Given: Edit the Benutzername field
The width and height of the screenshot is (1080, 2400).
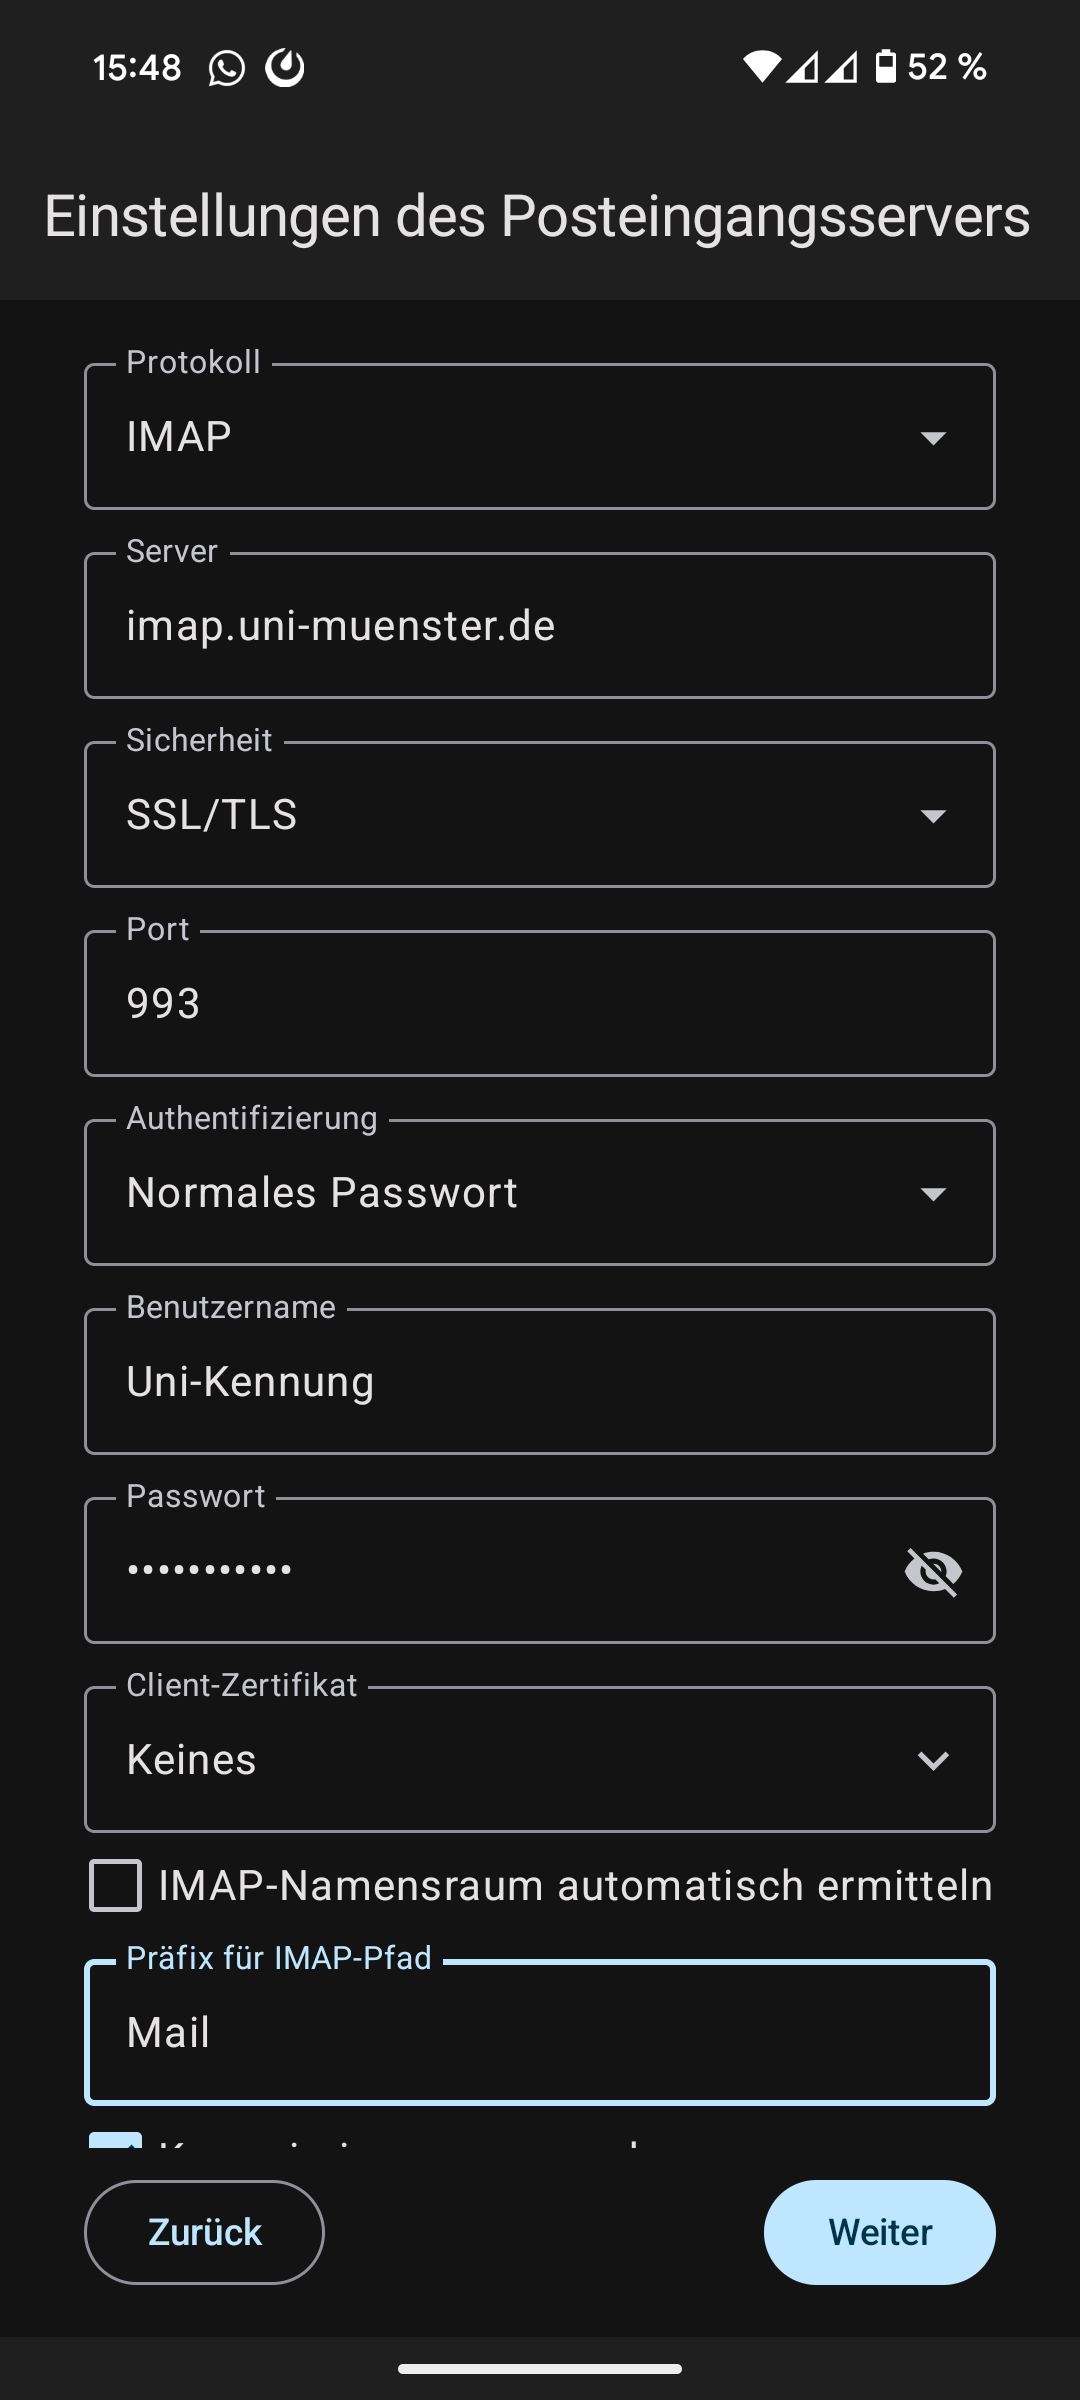Looking at the screenshot, I should 540,1382.
